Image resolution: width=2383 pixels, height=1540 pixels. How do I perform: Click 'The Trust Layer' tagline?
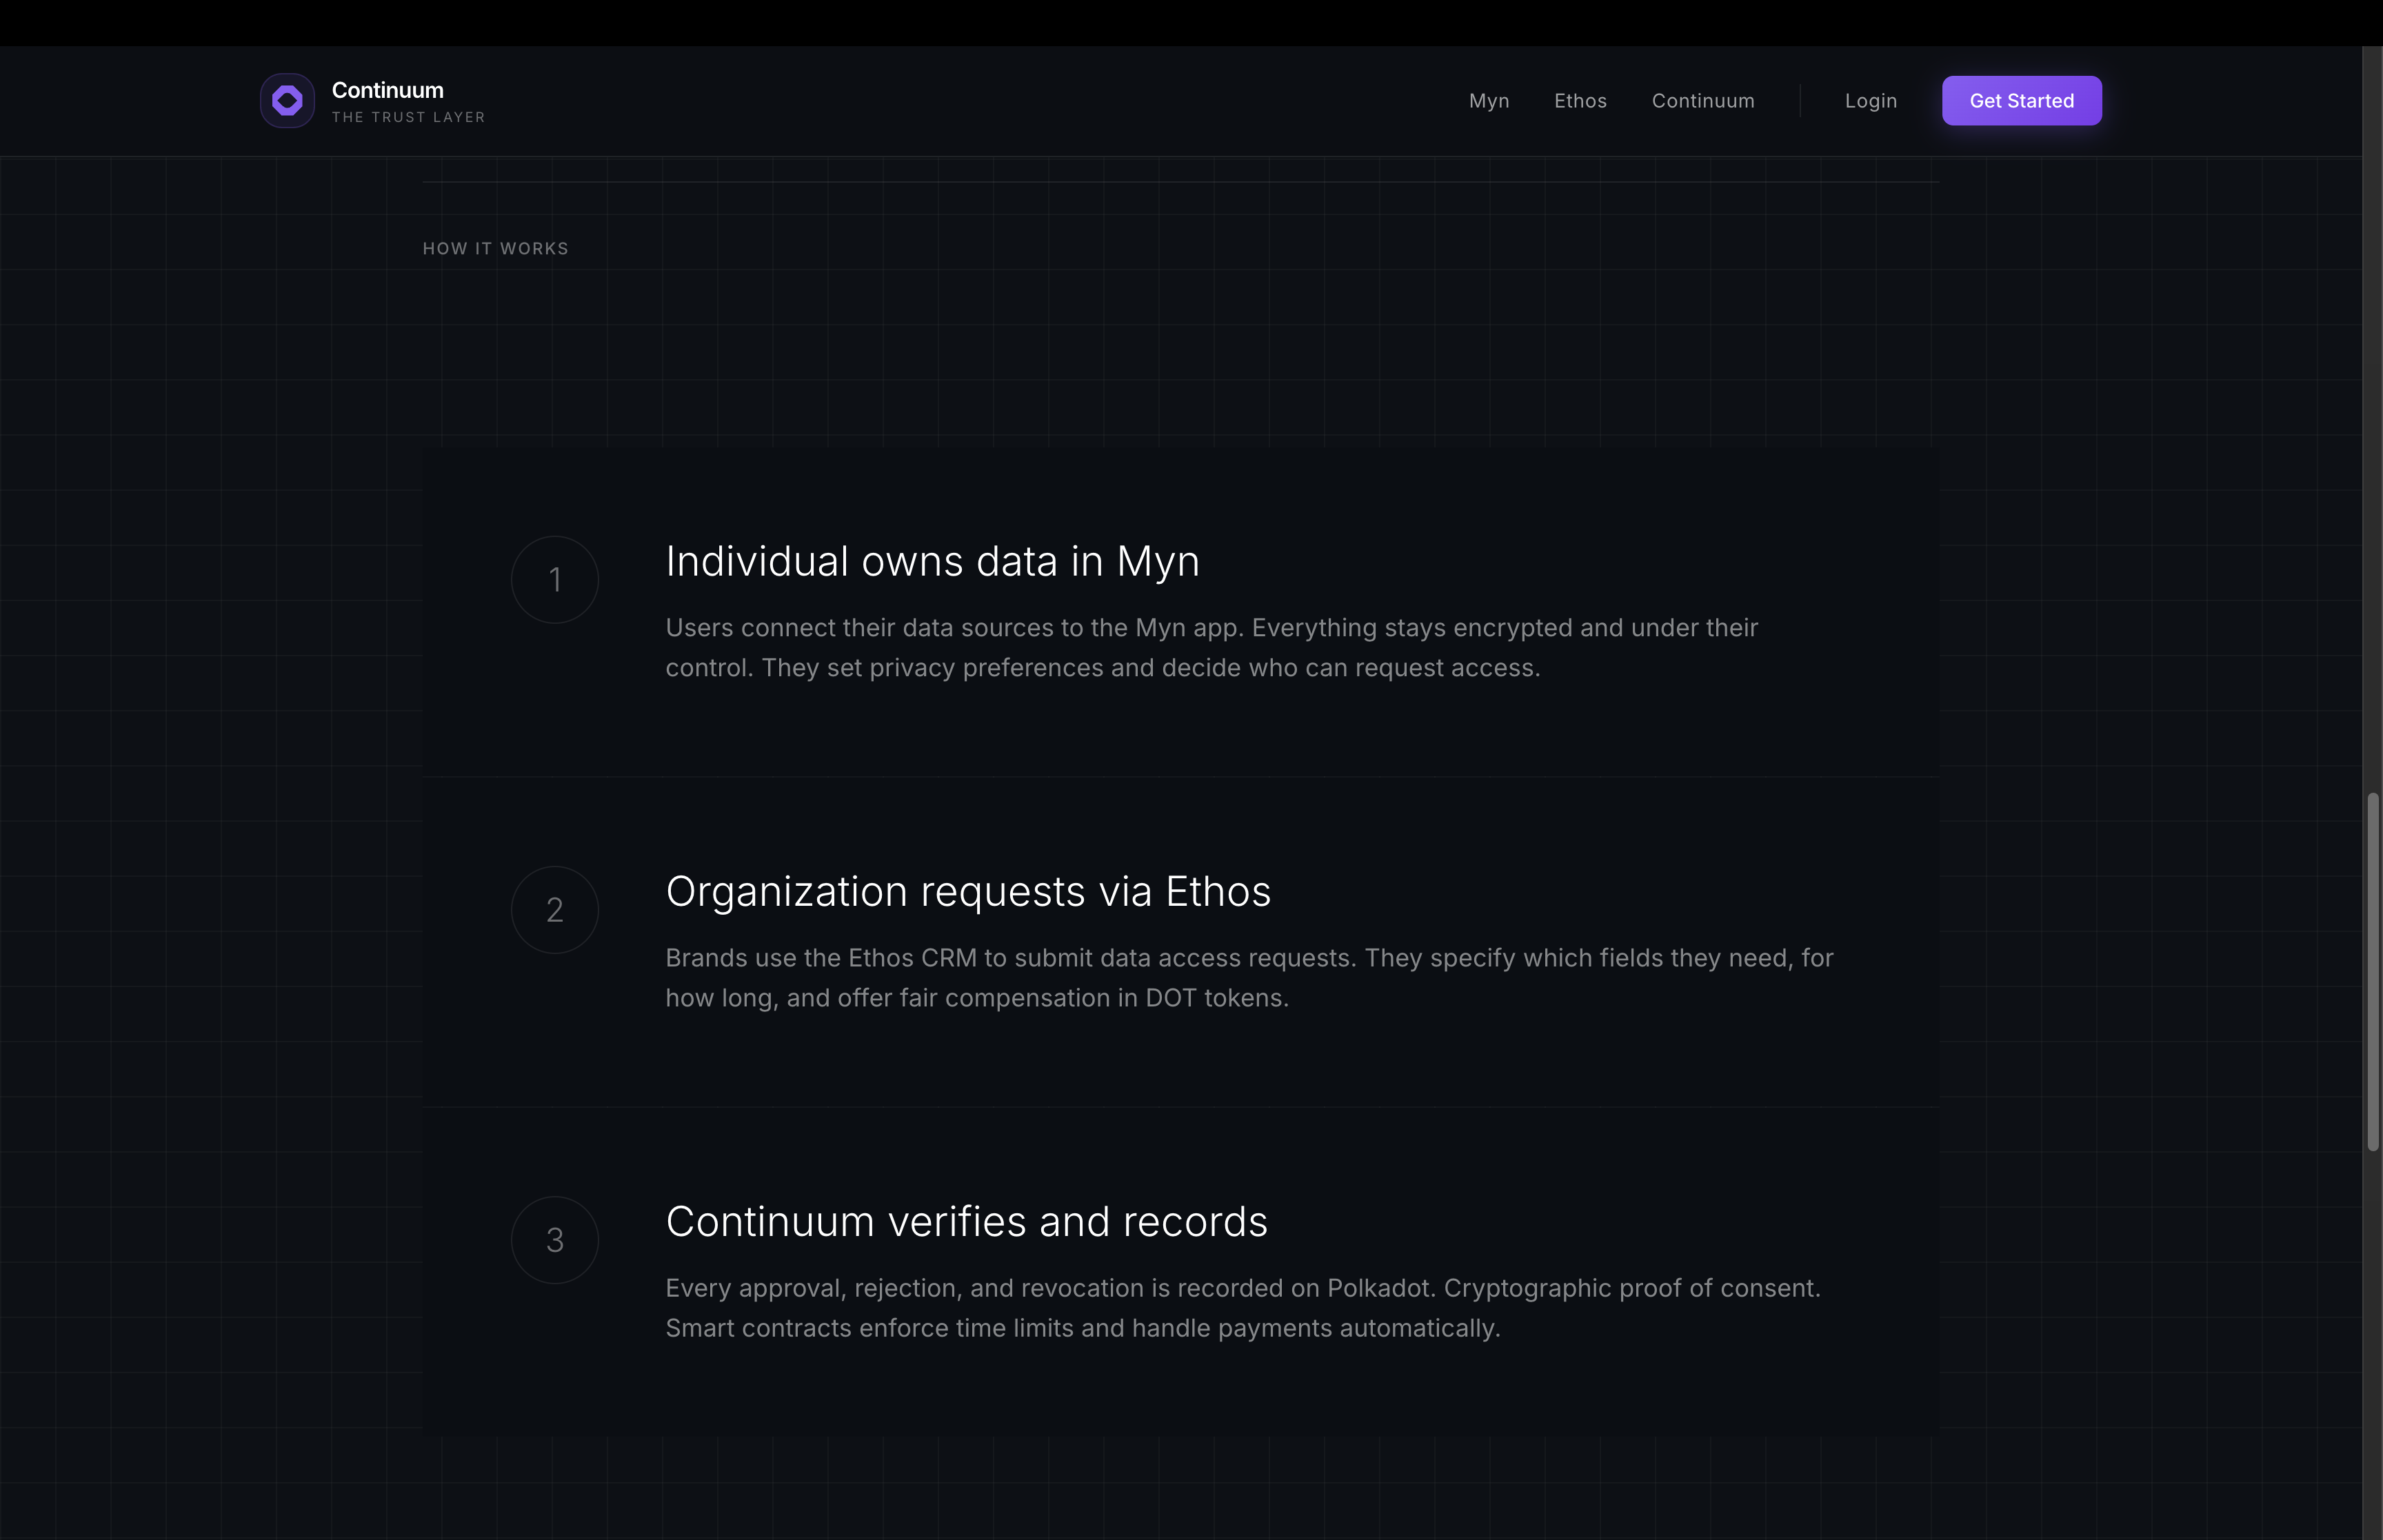tap(408, 117)
